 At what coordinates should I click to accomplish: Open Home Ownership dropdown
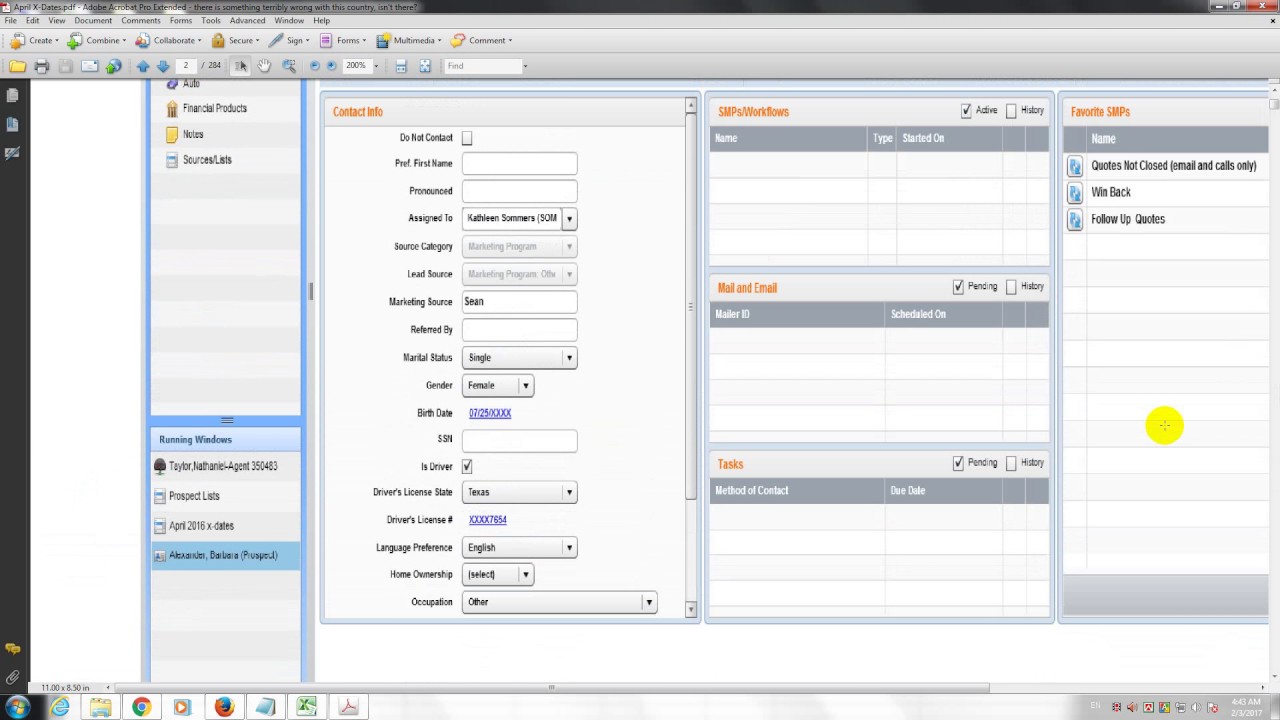525,575
